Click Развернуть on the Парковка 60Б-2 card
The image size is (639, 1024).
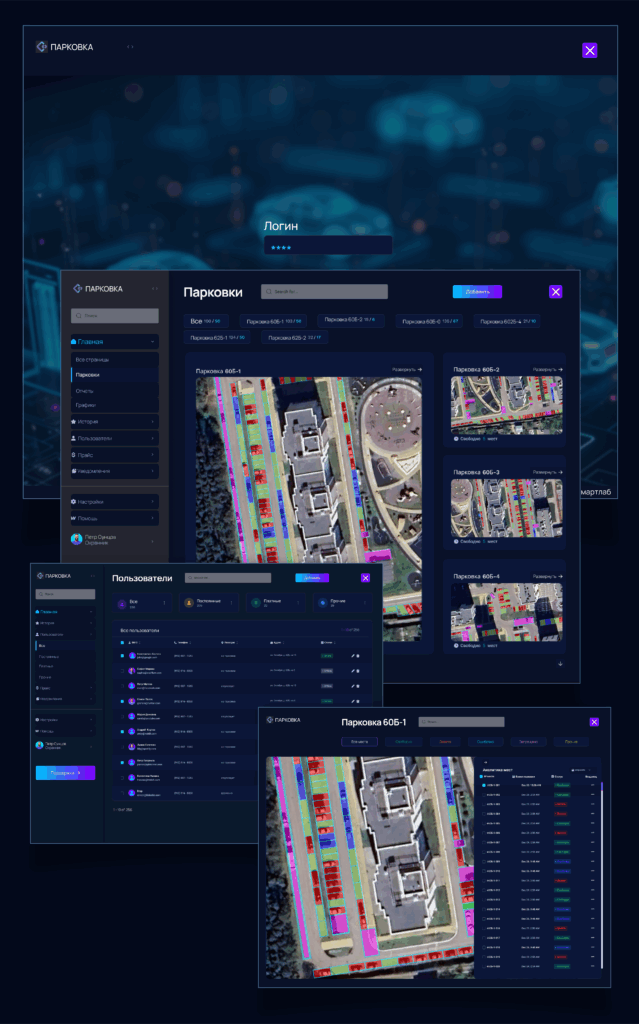point(548,370)
